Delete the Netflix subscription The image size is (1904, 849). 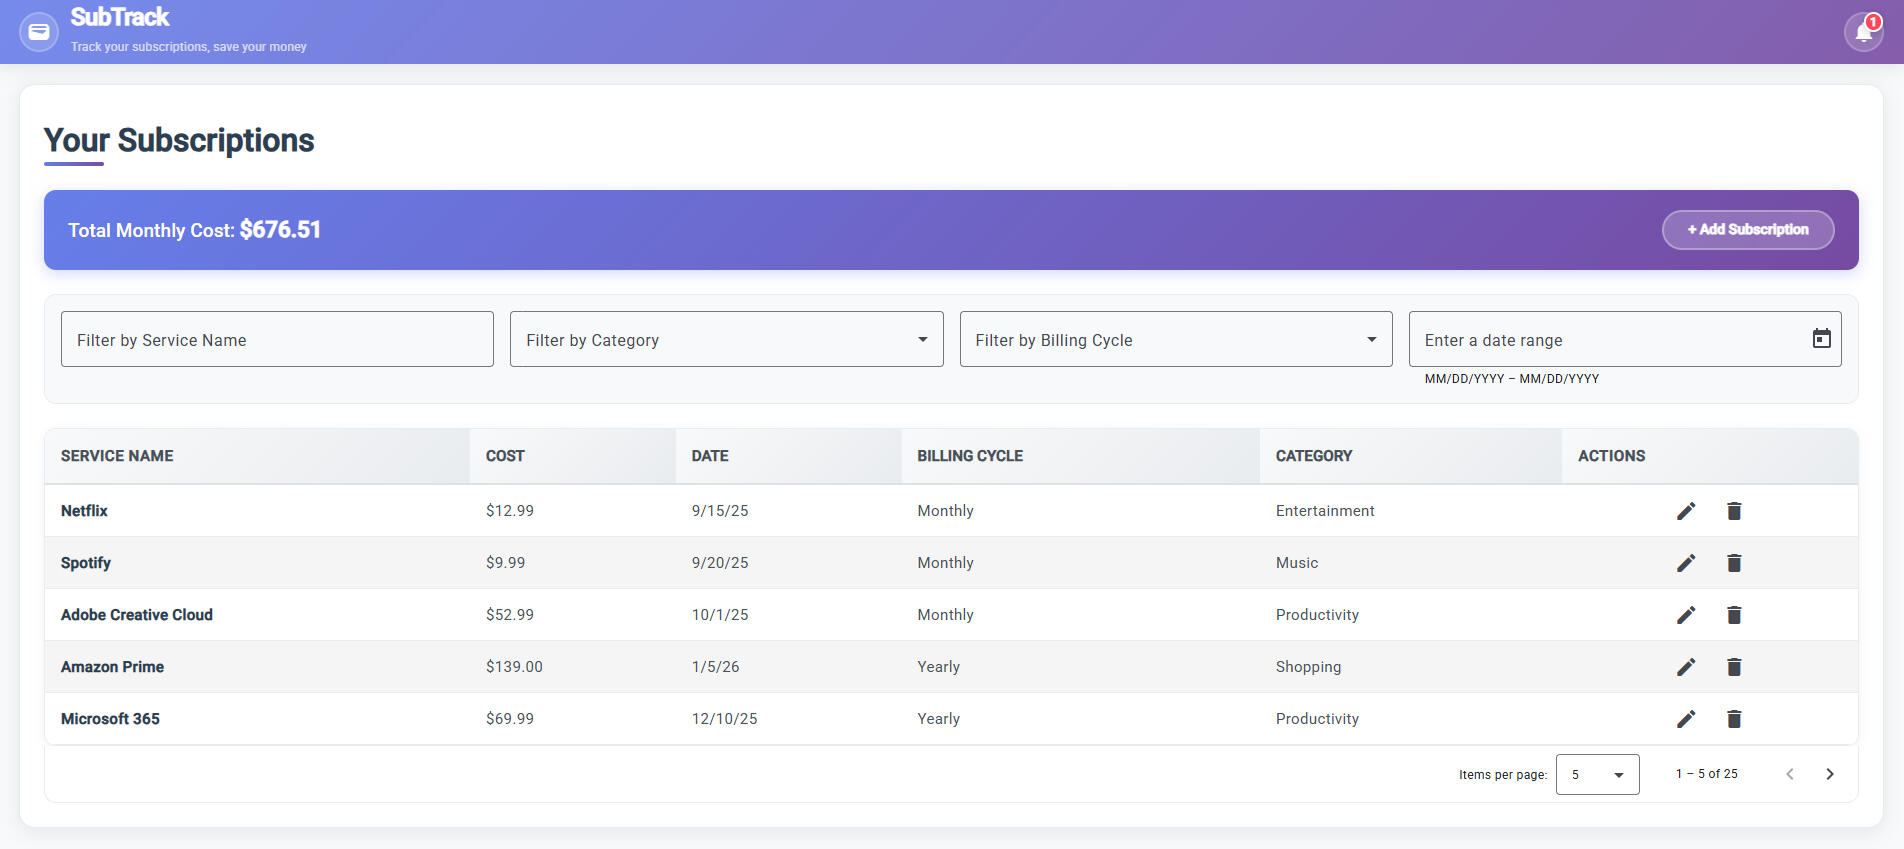[1734, 511]
